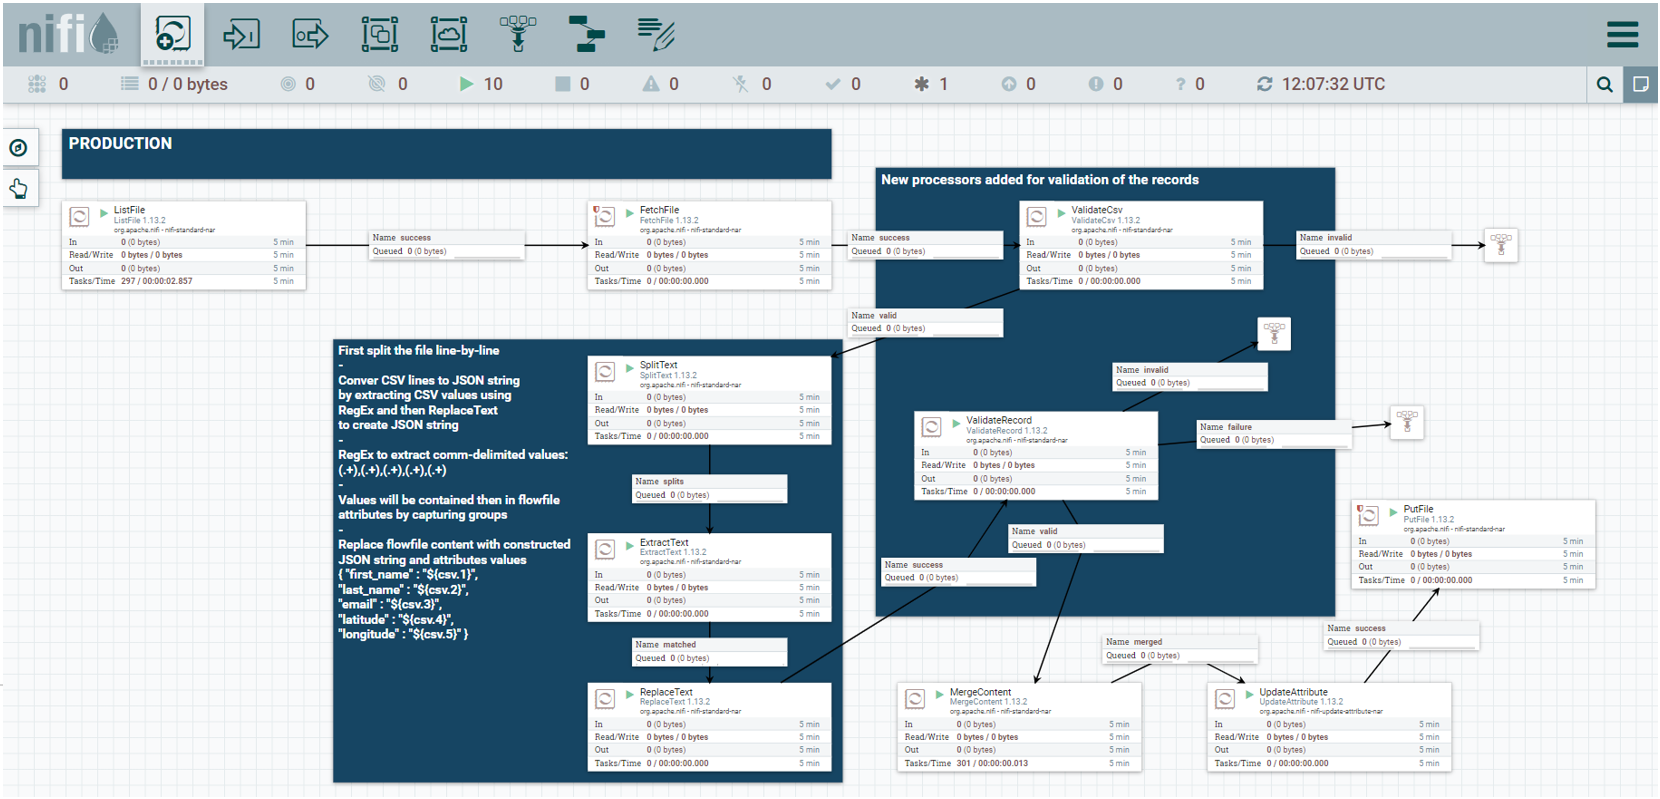Select the ValidateRecord processor
1660x799 pixels.
tap(1036, 456)
